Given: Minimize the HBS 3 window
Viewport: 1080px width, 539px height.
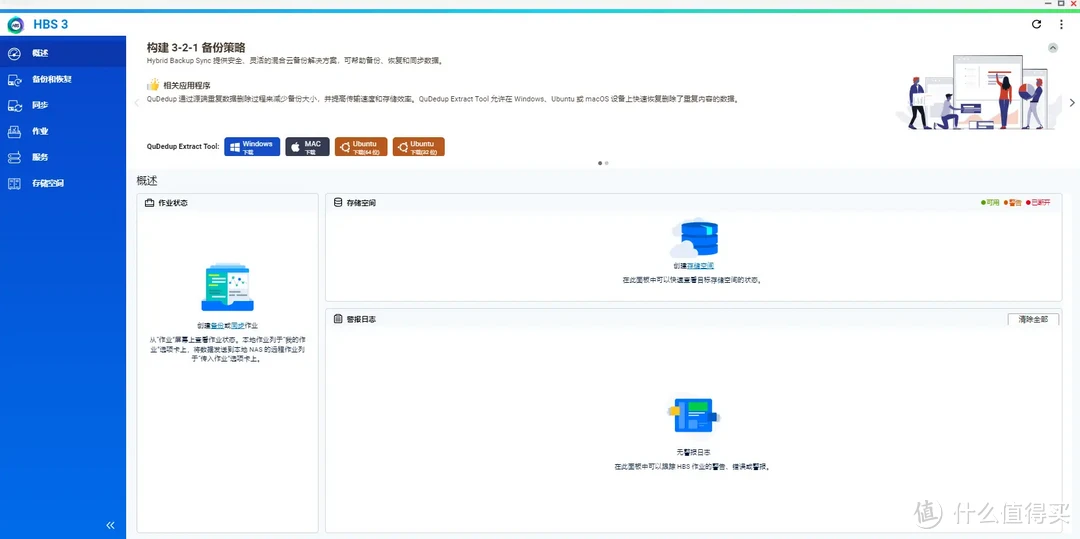Looking at the screenshot, I should [1048, 3].
